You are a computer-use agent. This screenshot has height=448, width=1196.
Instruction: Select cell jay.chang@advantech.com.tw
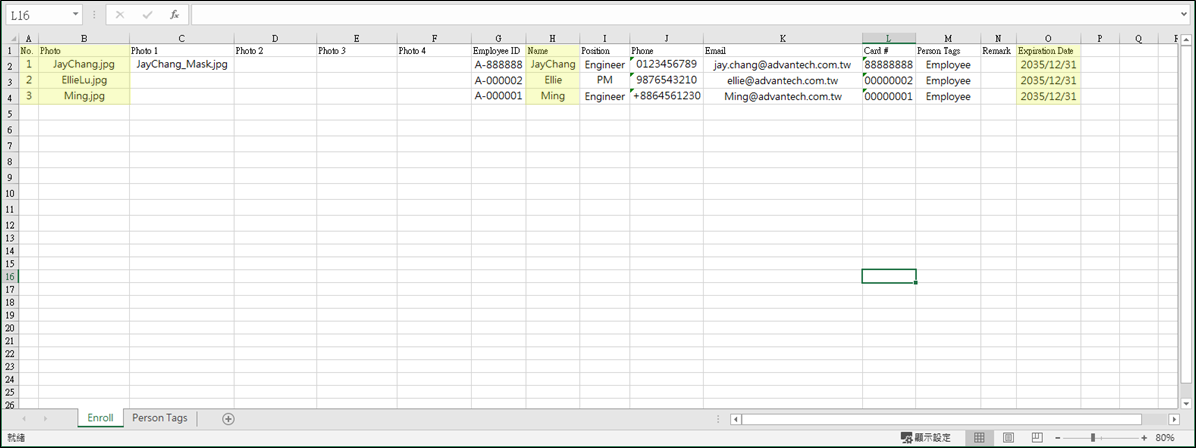click(783, 65)
